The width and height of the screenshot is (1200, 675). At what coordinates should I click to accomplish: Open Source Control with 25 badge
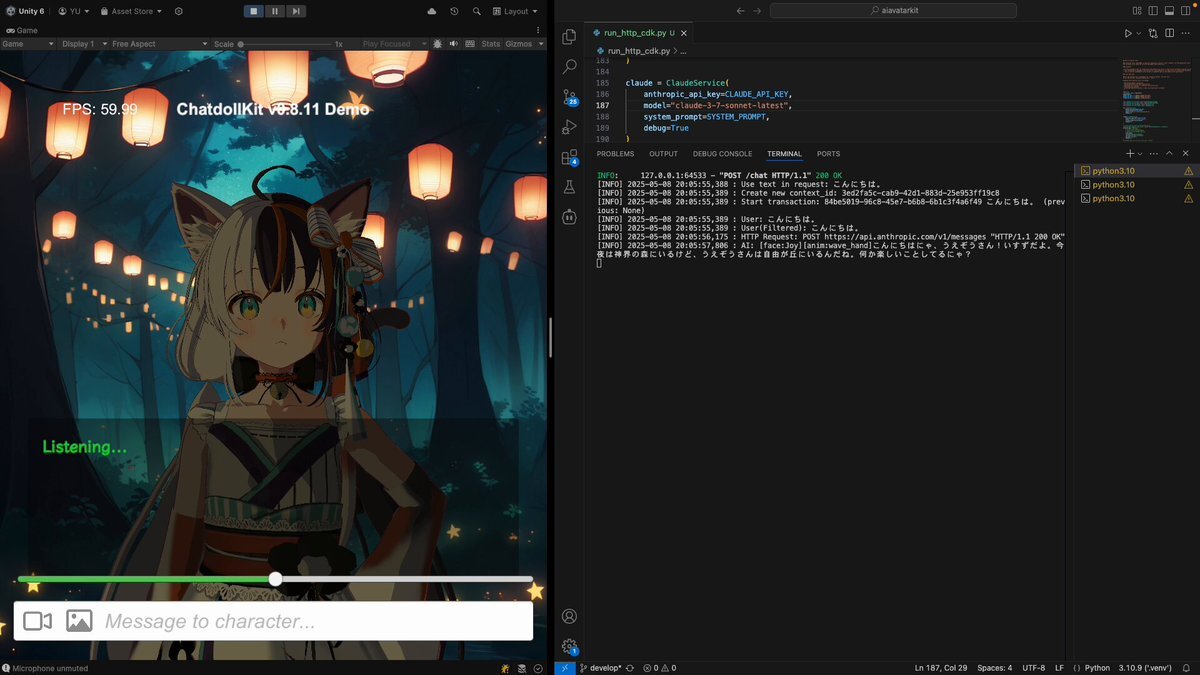pyautogui.click(x=569, y=97)
